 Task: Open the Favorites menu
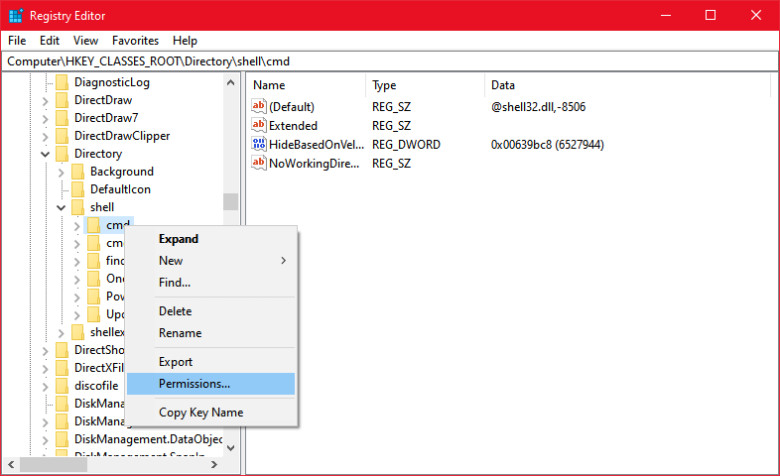[x=135, y=41]
